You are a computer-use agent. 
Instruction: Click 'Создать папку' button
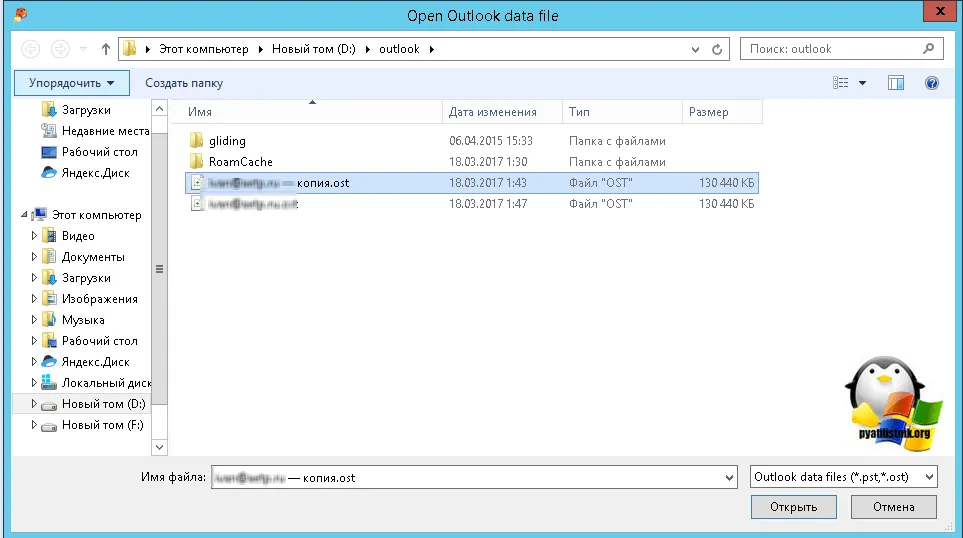184,83
